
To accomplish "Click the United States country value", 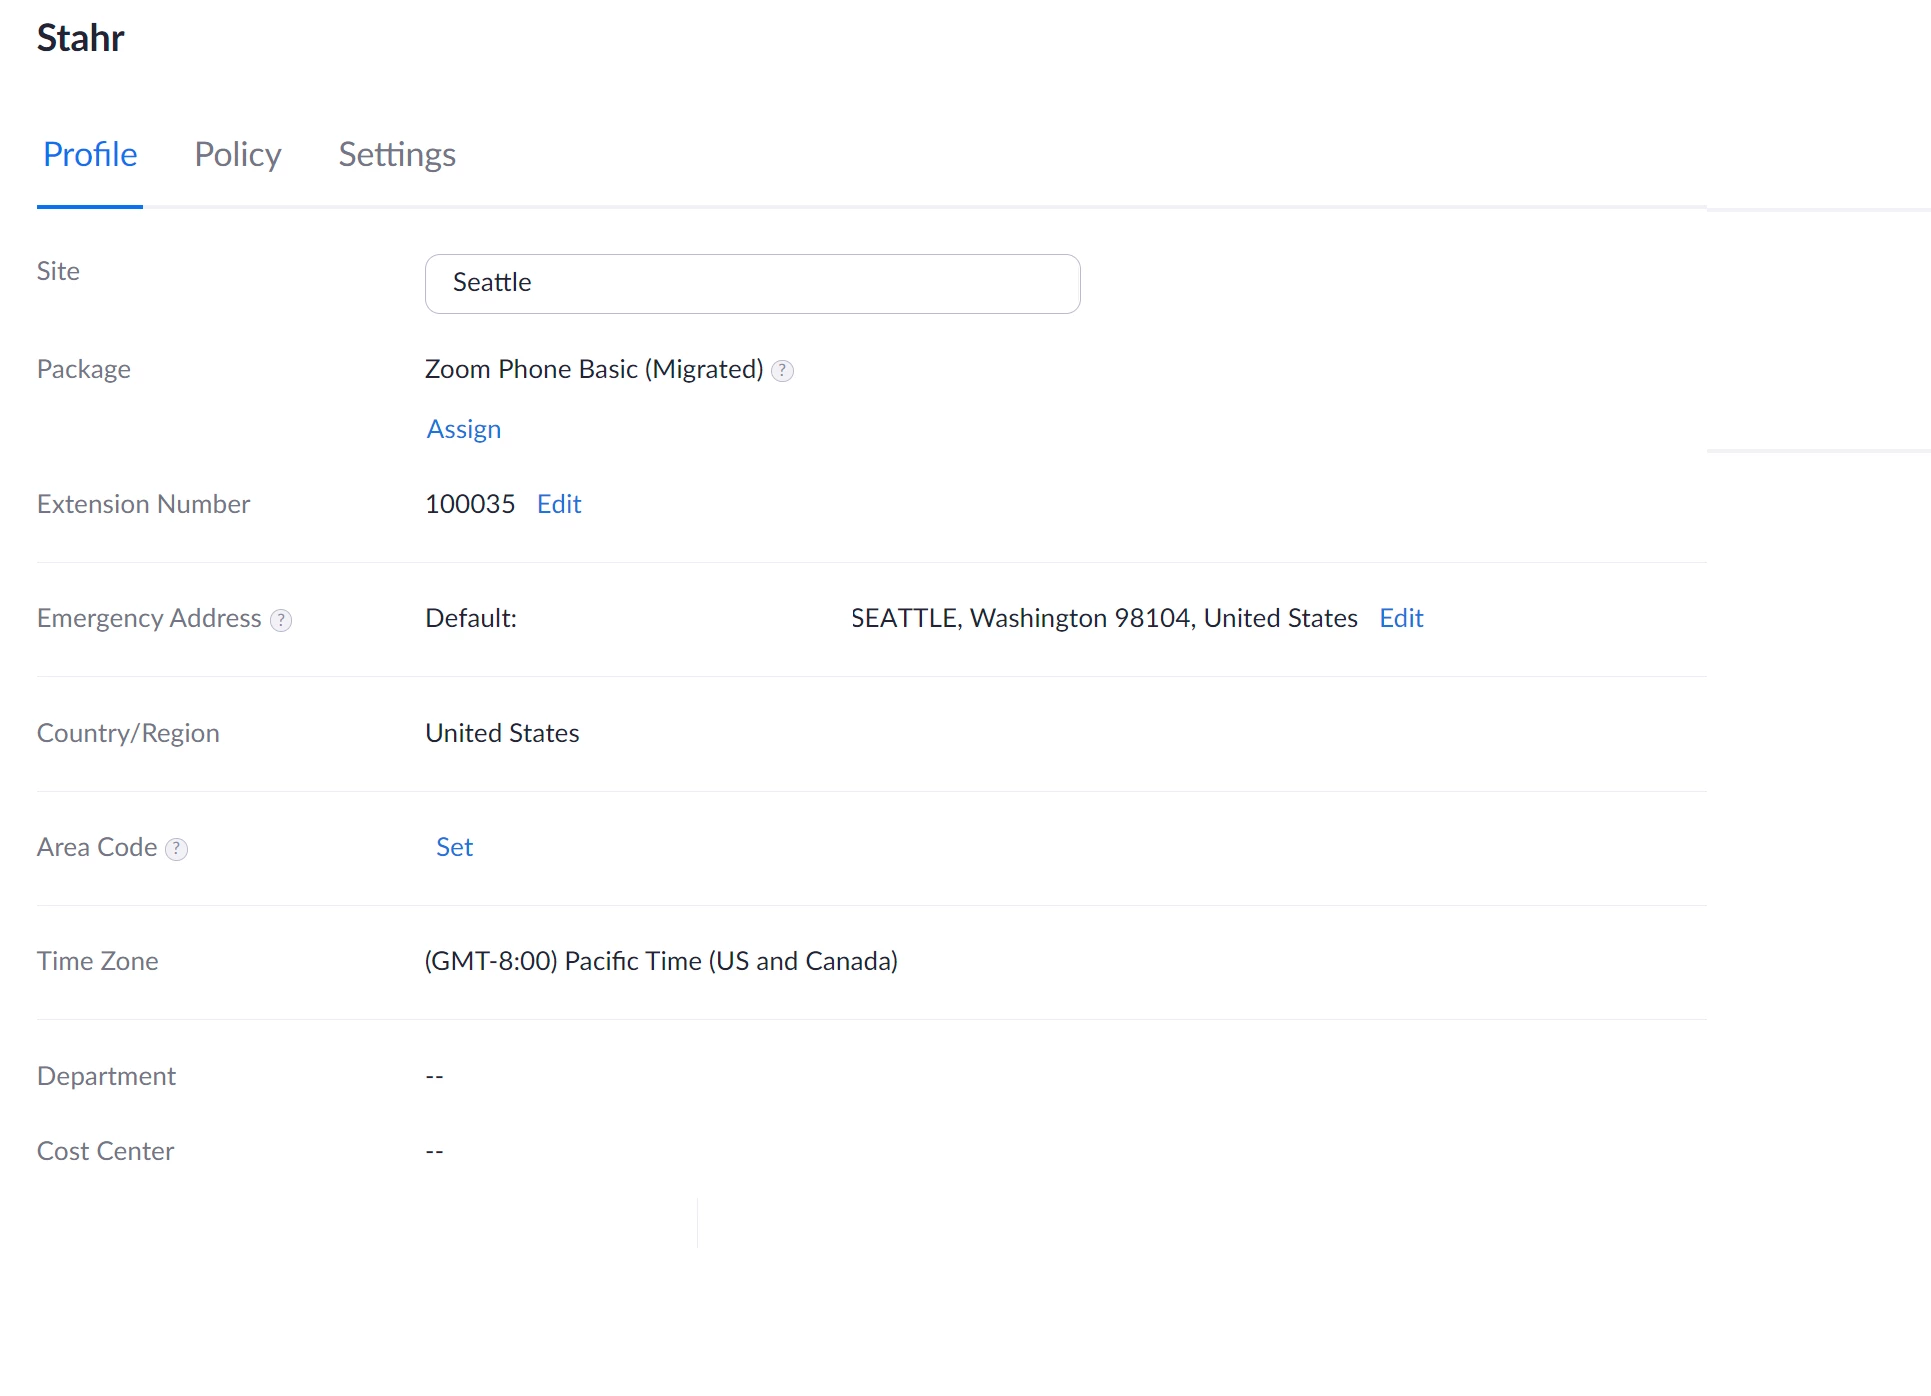I will pos(502,733).
